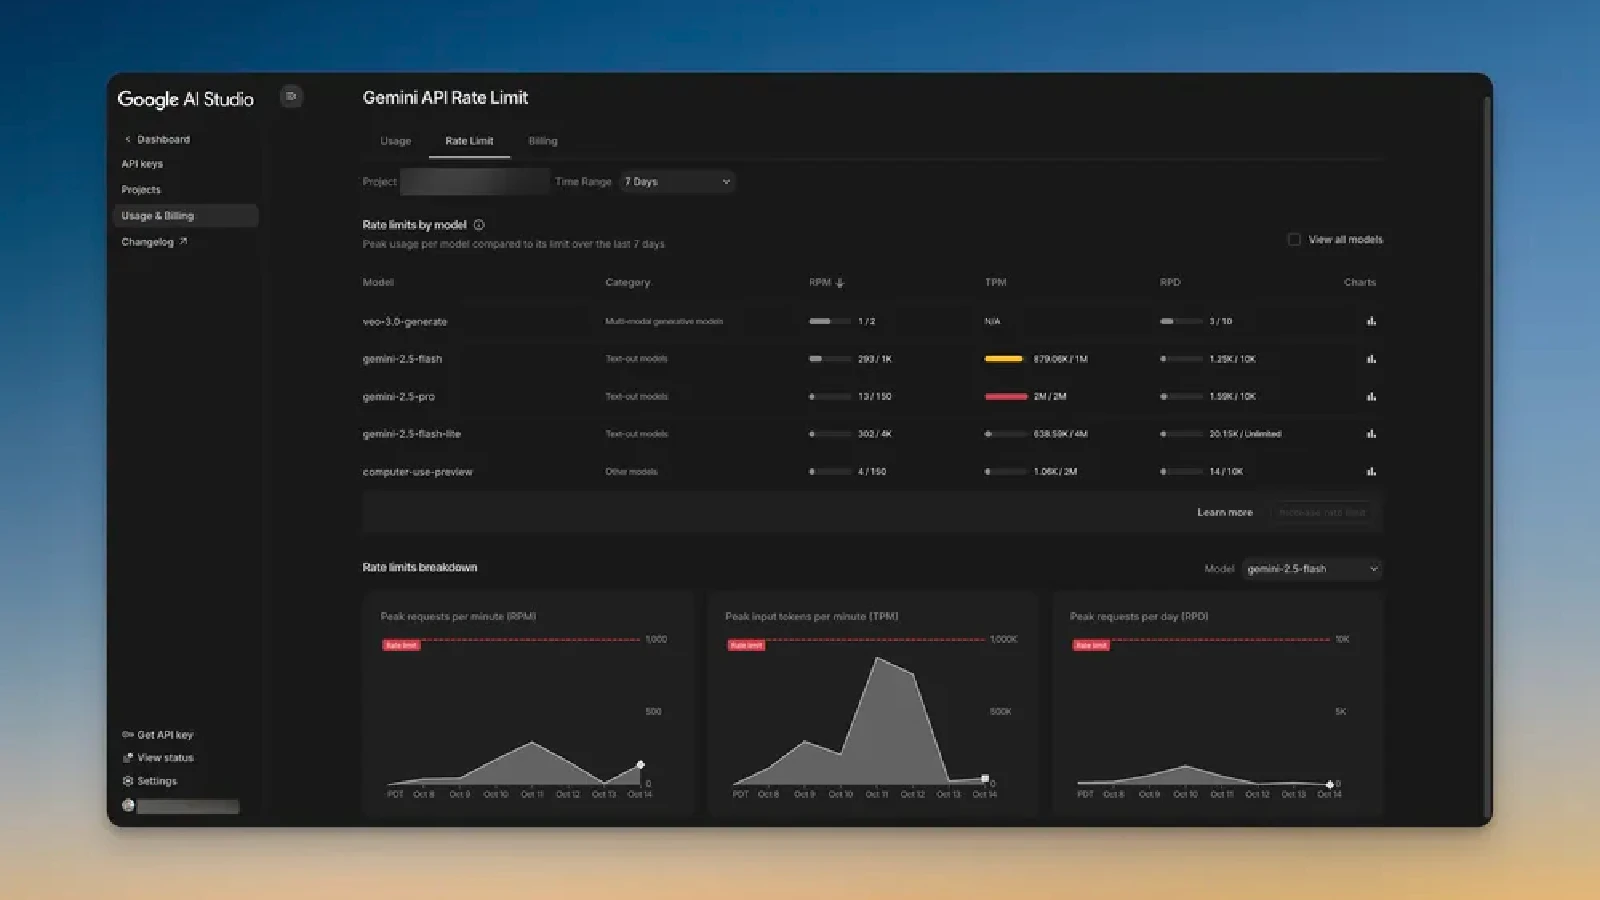This screenshot has height=900, width=1600.
Task: Switch to the Usage tab
Action: click(395, 141)
